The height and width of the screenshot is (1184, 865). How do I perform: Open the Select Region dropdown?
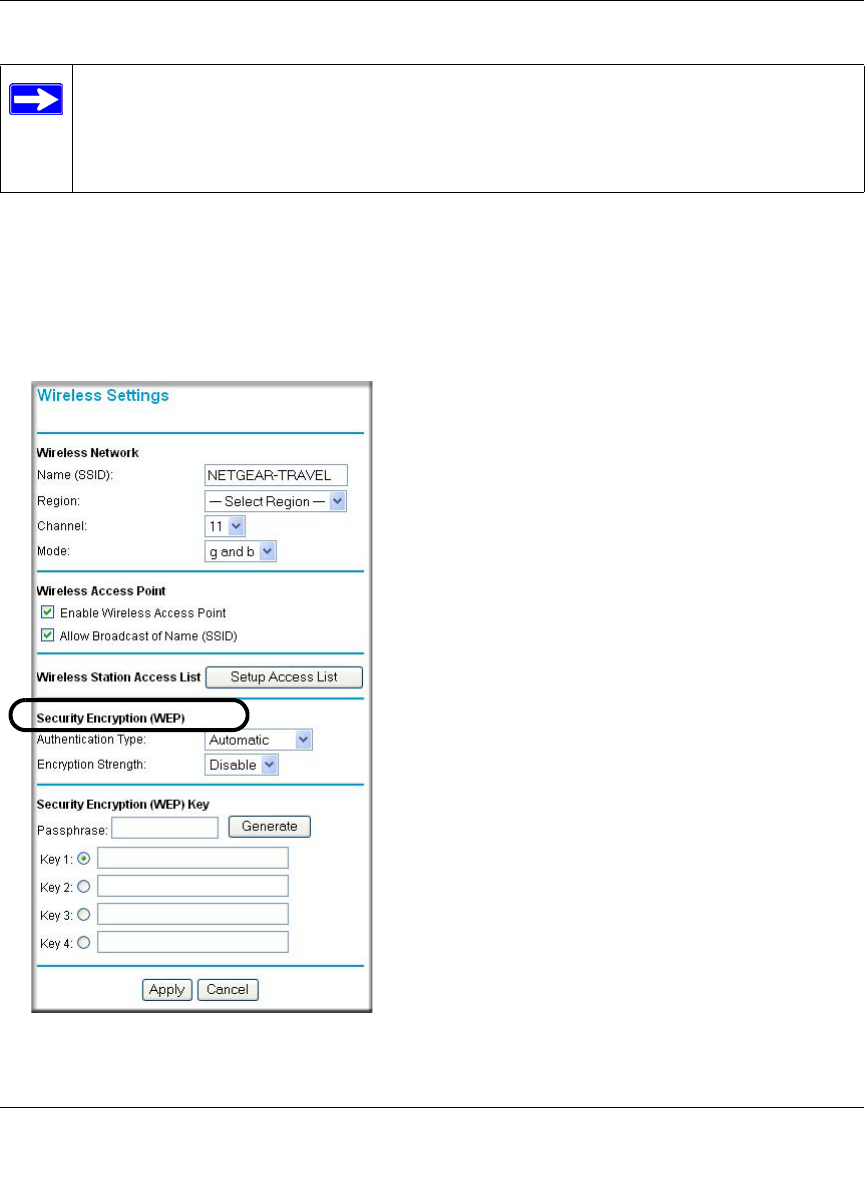(276, 501)
